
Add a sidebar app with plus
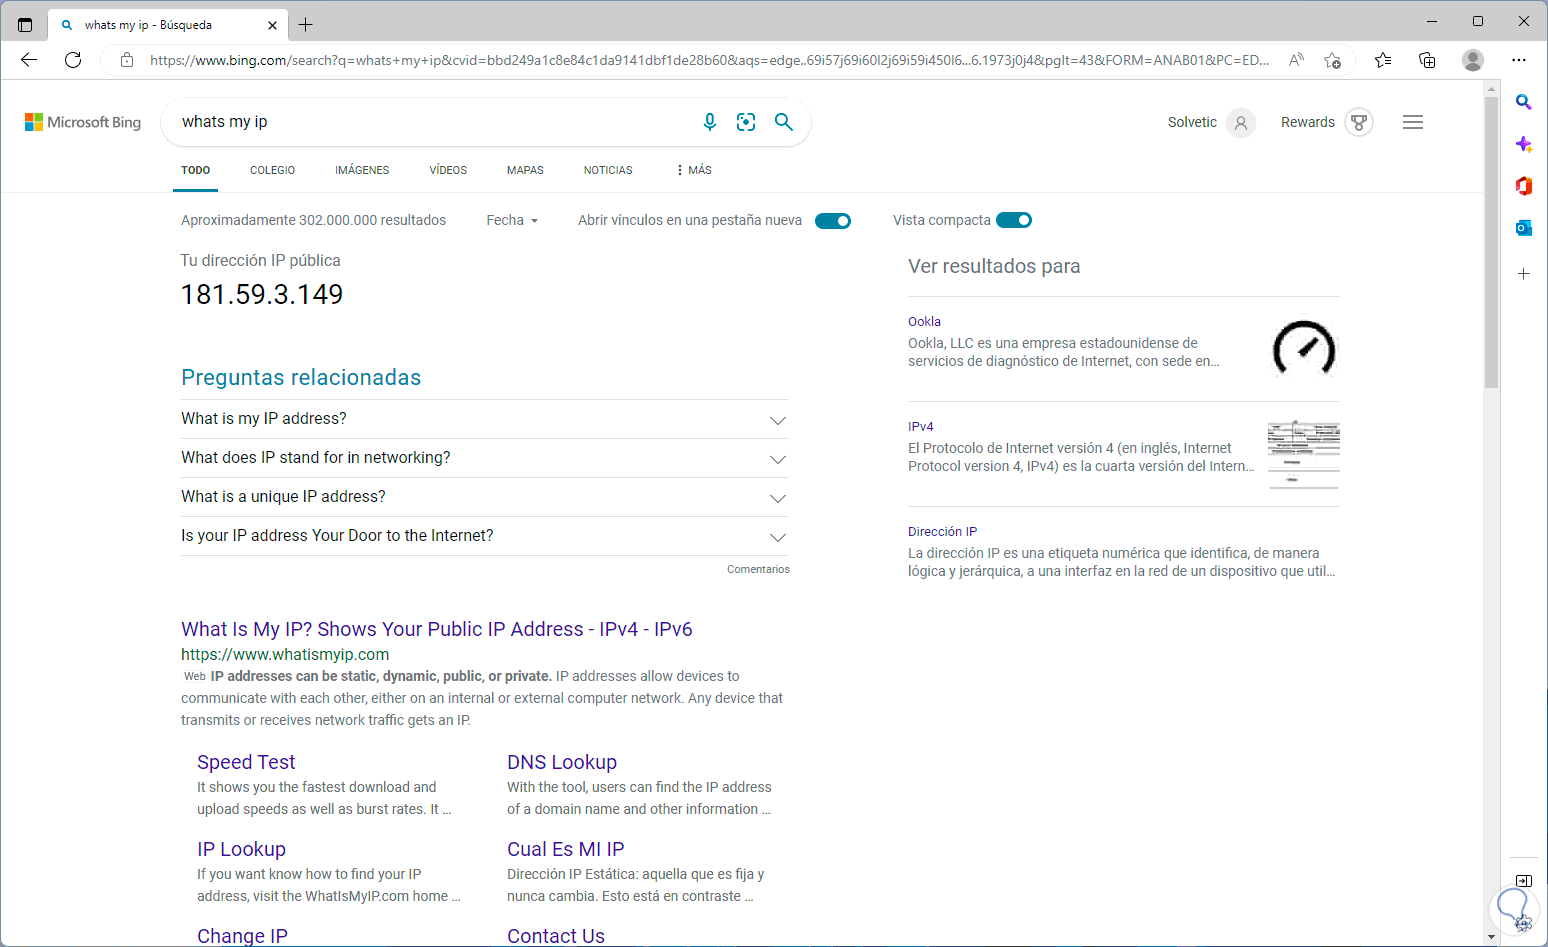point(1523,273)
